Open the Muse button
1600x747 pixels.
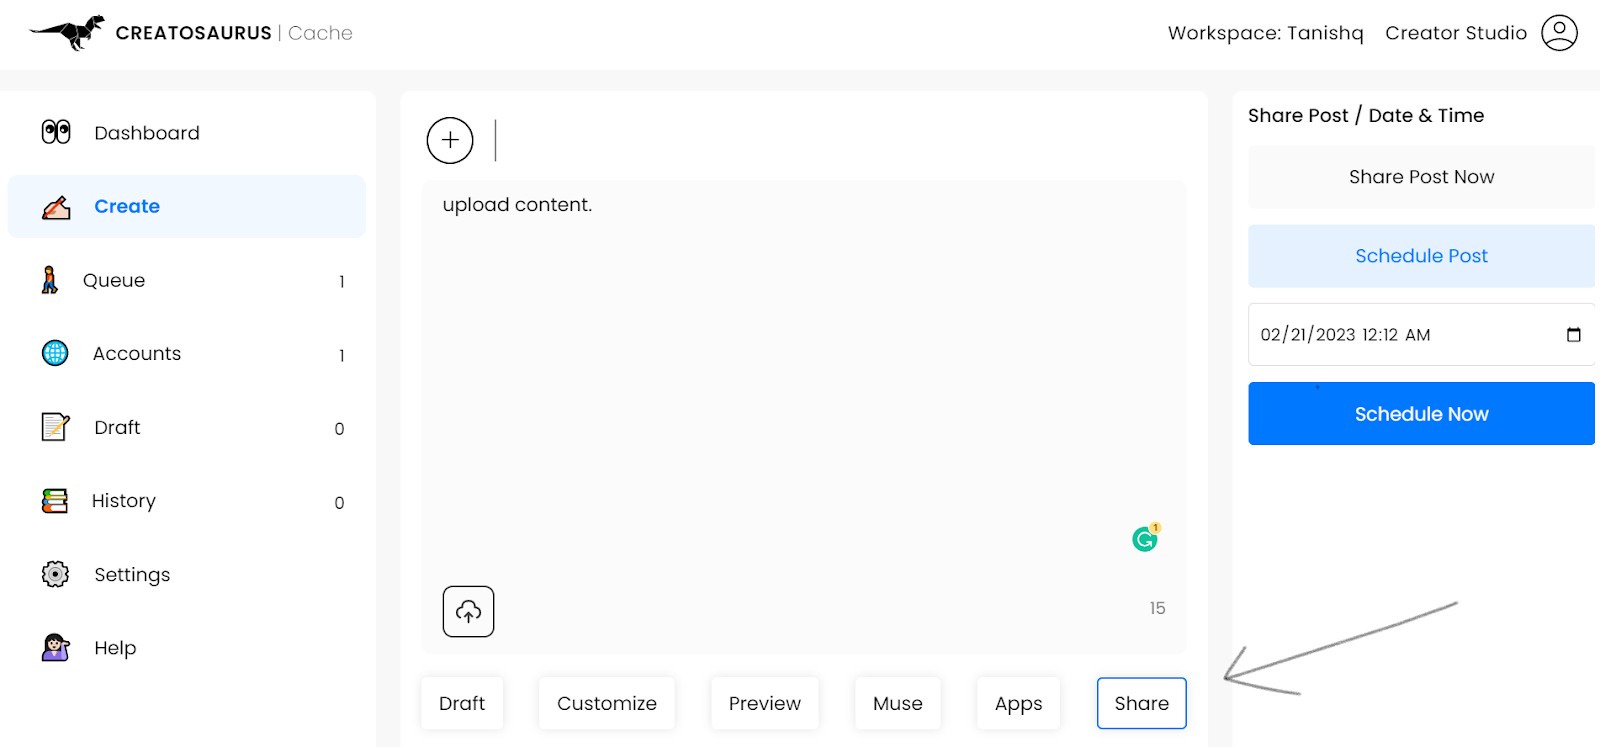click(898, 703)
